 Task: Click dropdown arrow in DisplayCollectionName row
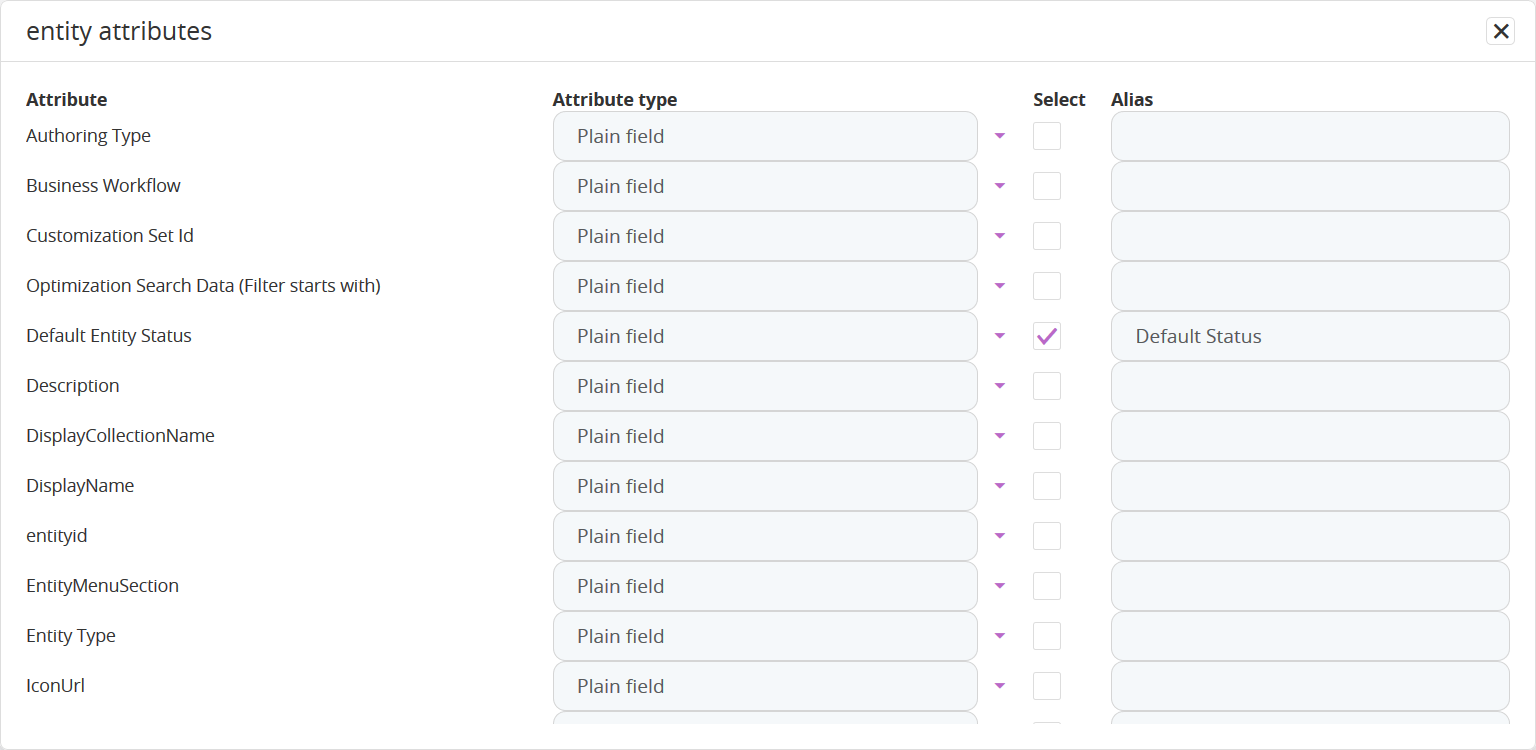999,436
